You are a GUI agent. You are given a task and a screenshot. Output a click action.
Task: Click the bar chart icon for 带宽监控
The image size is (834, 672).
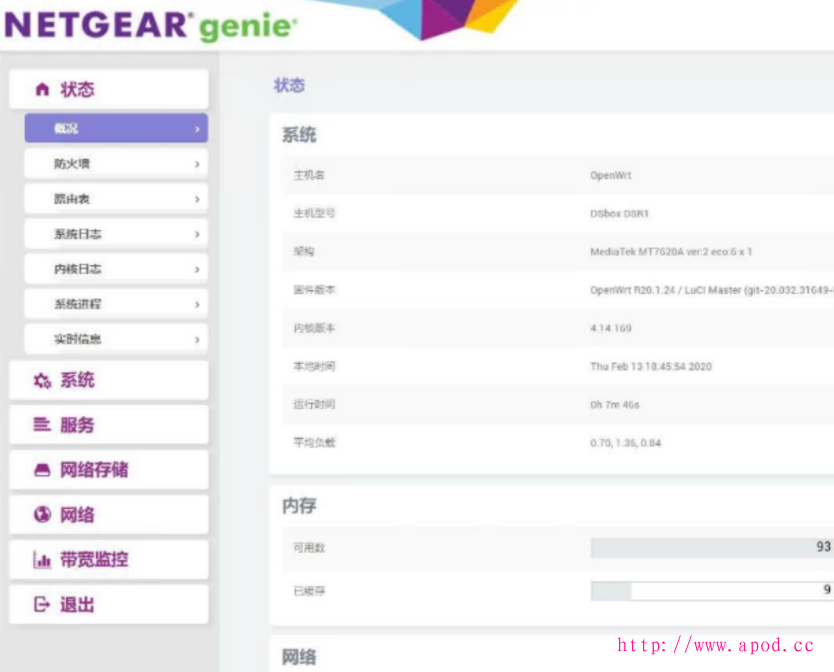41,560
